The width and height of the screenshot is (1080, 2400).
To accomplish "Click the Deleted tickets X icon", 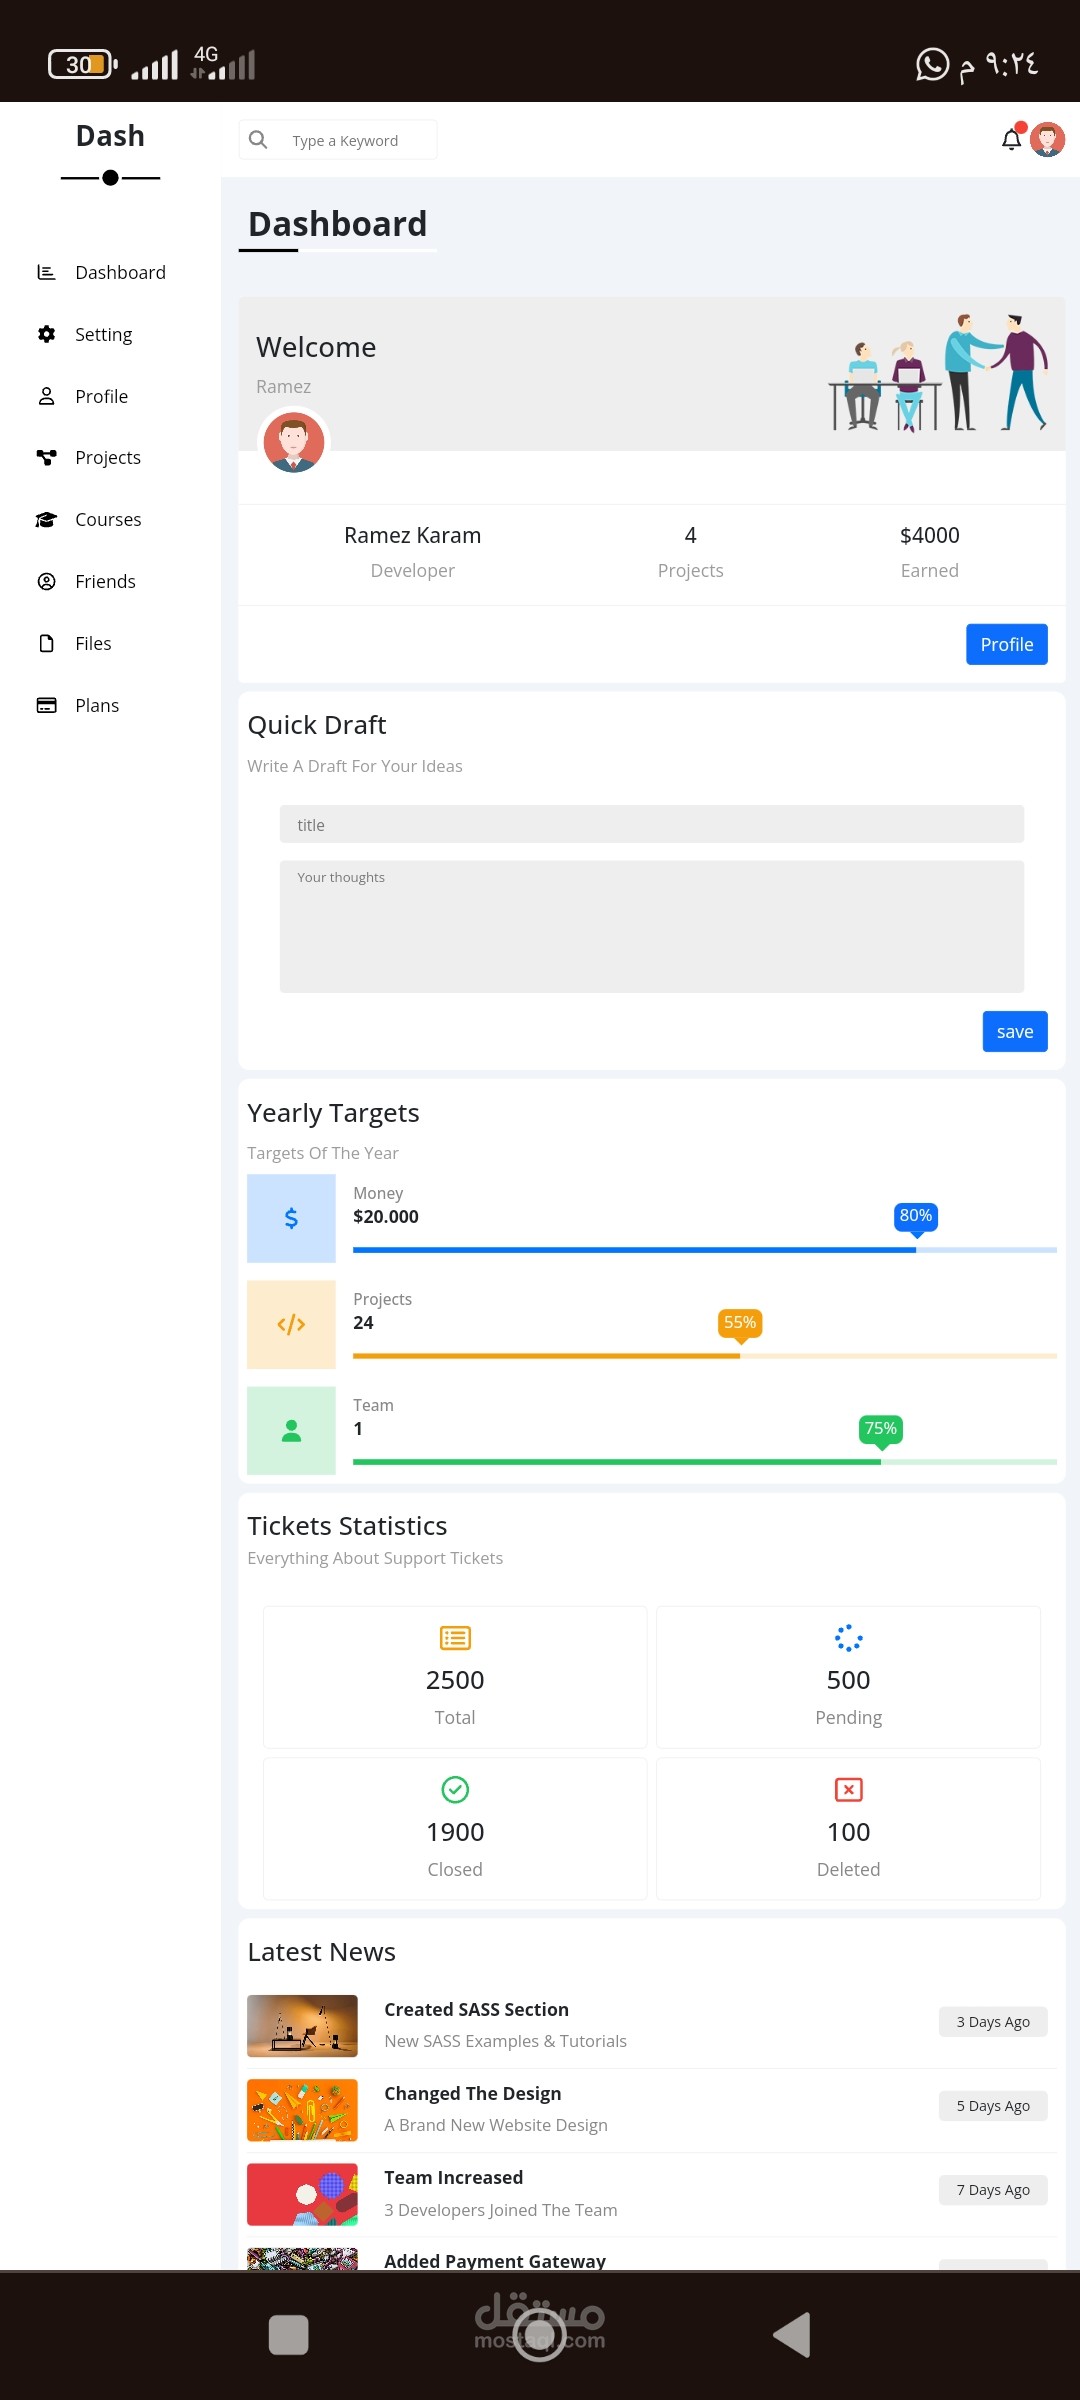I will point(848,1789).
